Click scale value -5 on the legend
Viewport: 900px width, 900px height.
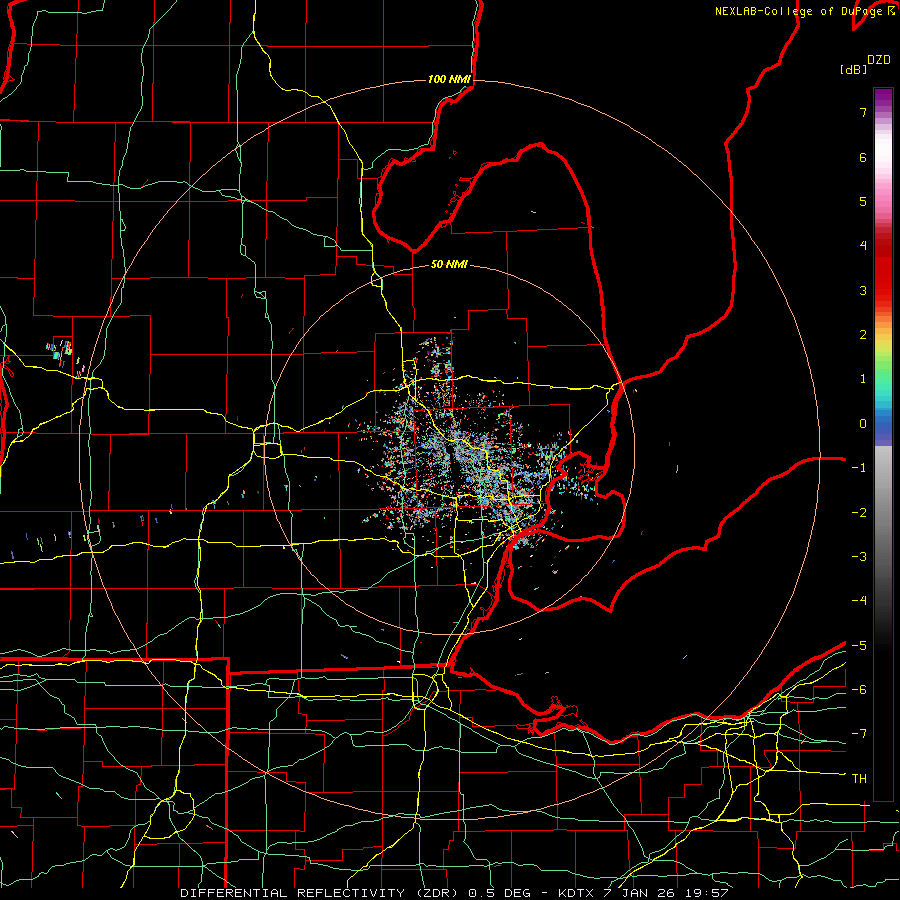[859, 646]
